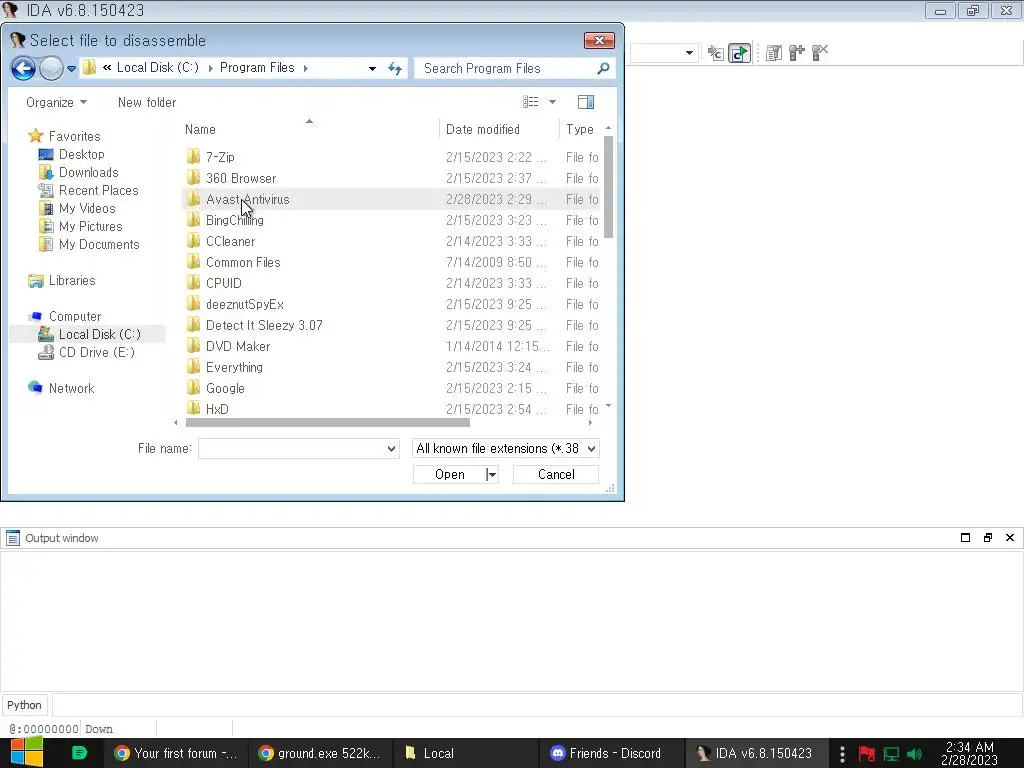Select the Everything folder
The image size is (1024, 768).
391,367
